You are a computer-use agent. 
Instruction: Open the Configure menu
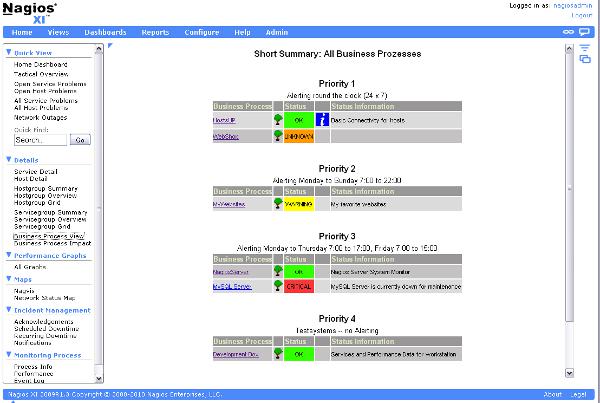tap(202, 32)
